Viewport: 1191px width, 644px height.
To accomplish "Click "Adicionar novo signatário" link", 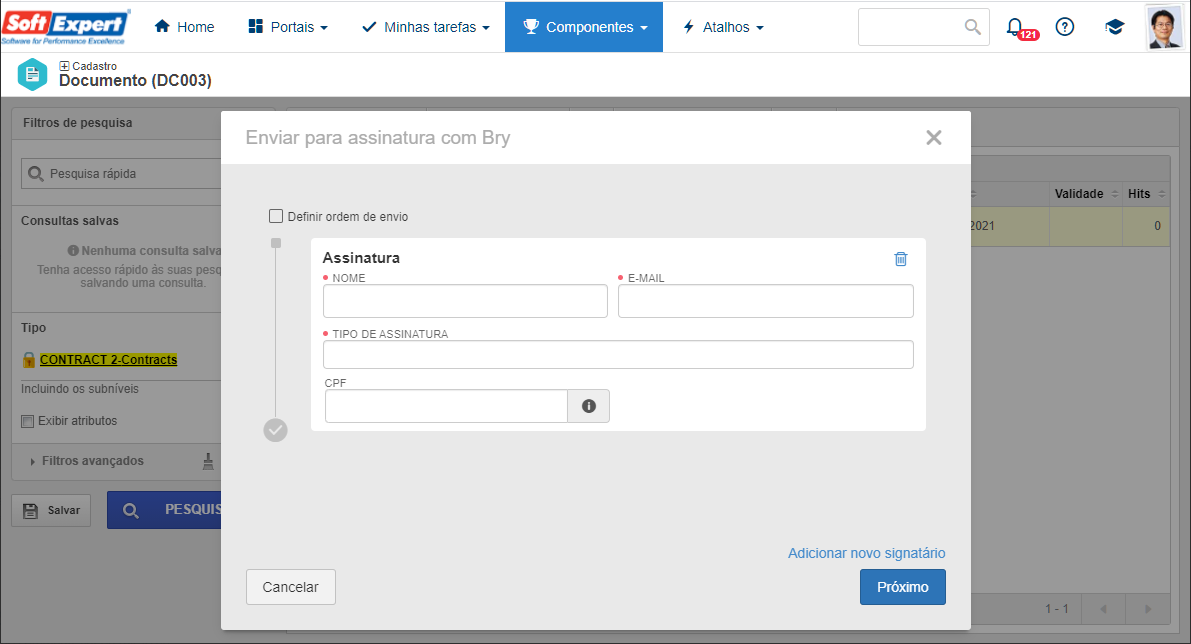I will click(x=866, y=553).
